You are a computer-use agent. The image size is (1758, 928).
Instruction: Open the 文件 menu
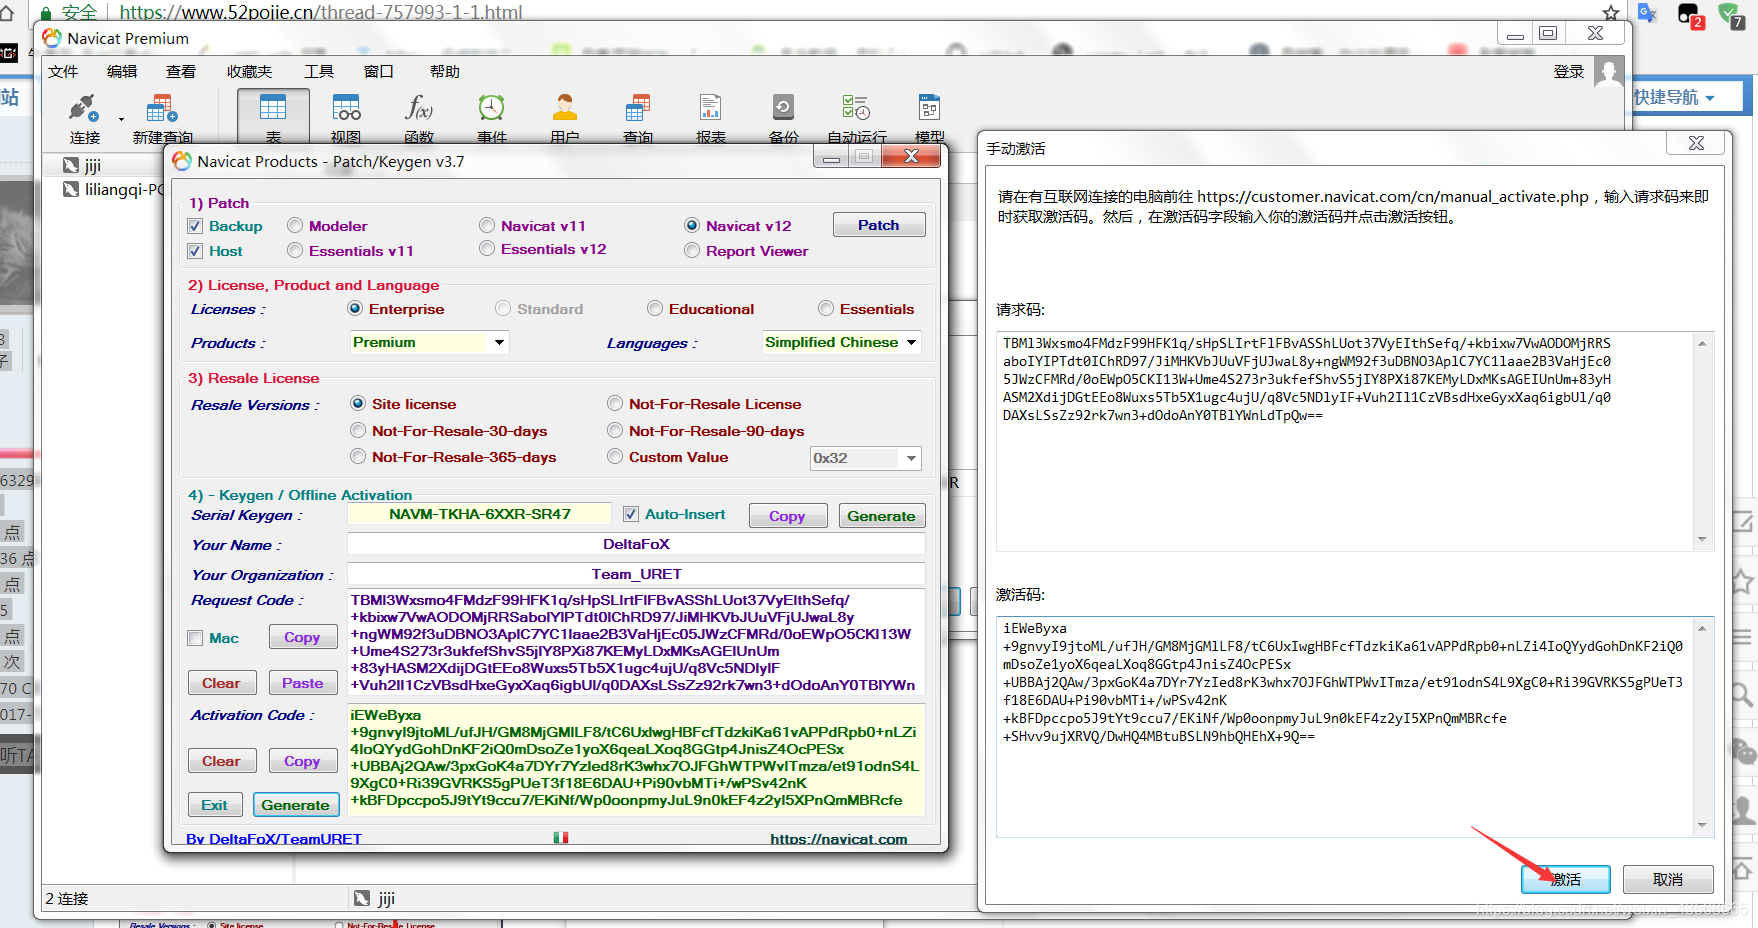(x=63, y=71)
